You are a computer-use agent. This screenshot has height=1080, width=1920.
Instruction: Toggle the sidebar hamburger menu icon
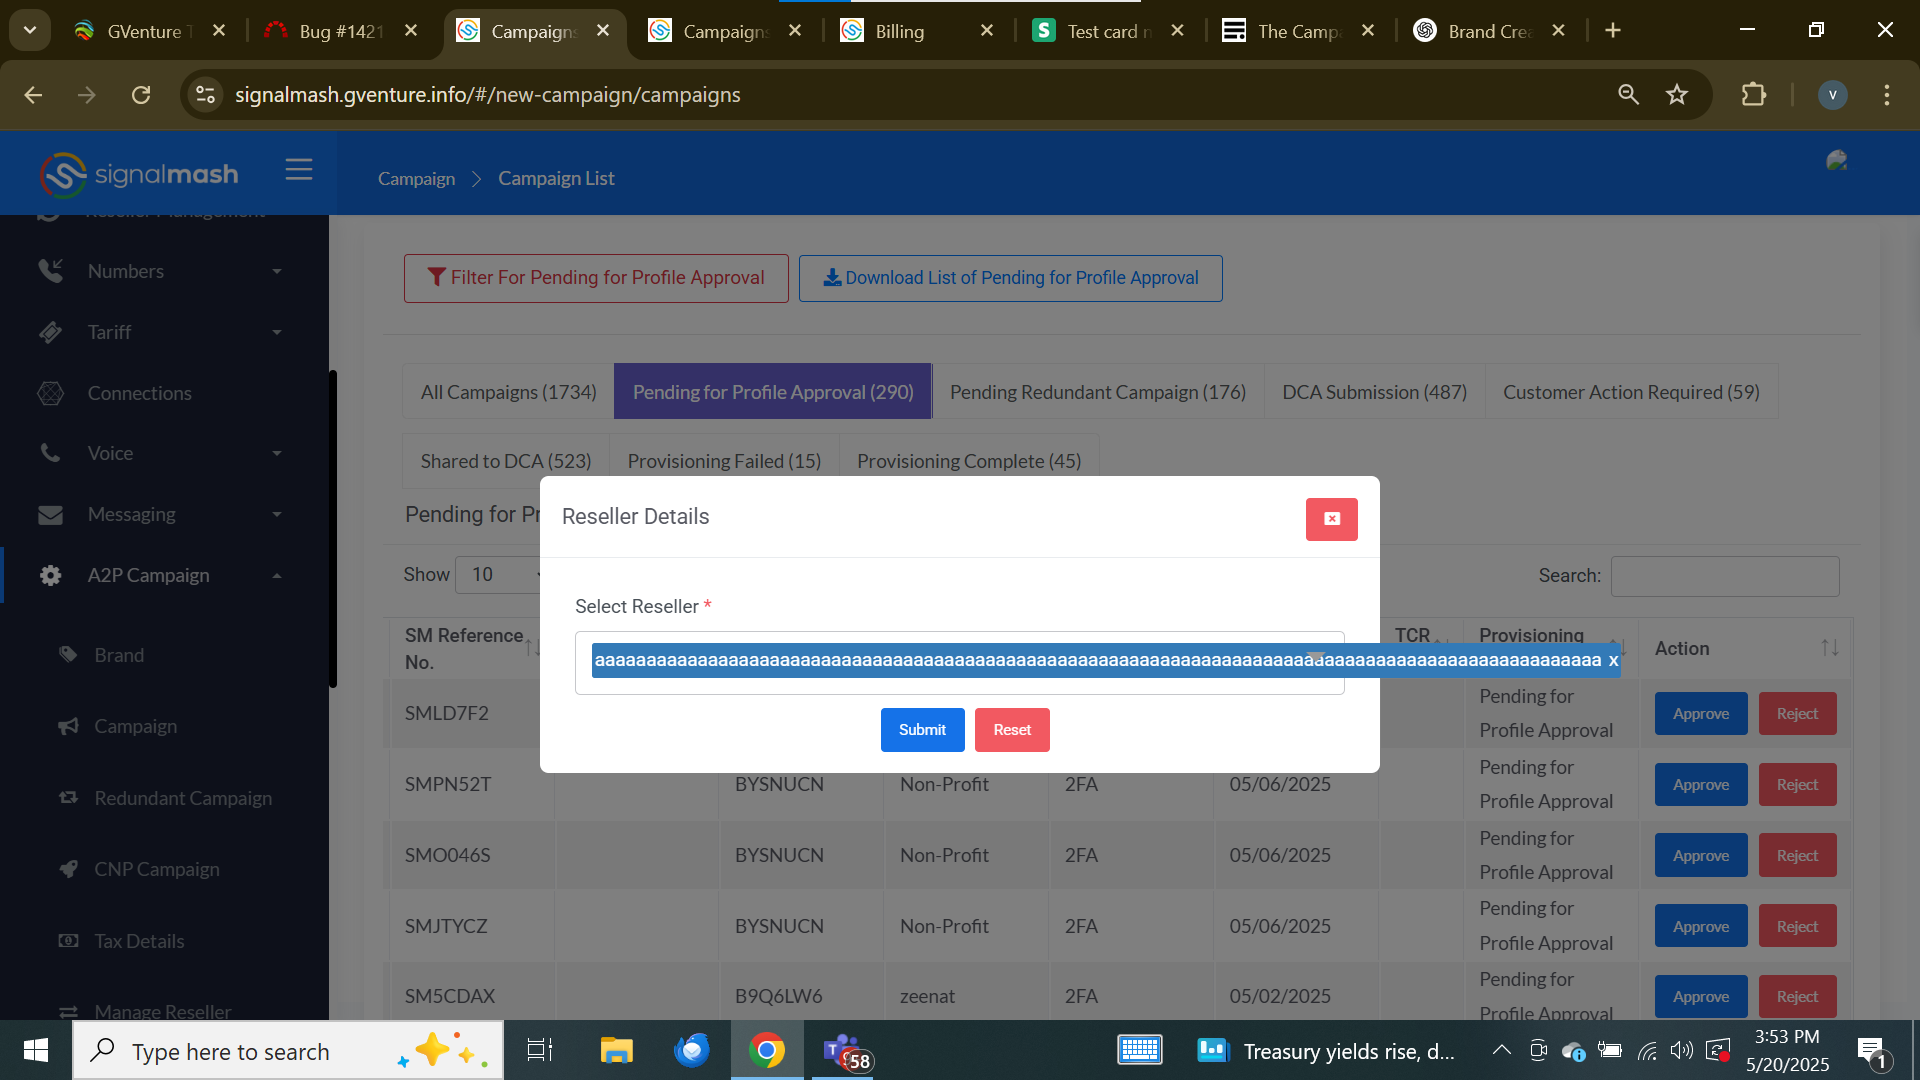click(x=298, y=170)
